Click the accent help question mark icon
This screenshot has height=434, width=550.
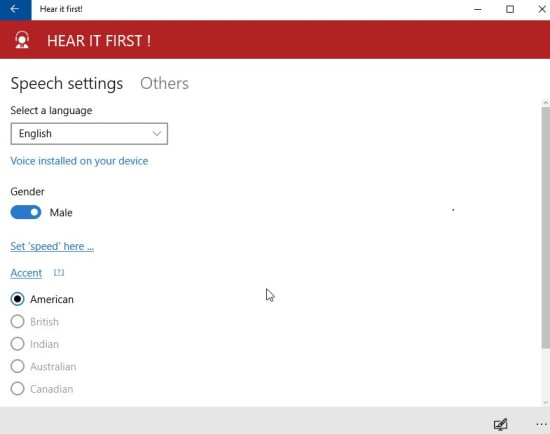[x=59, y=272]
